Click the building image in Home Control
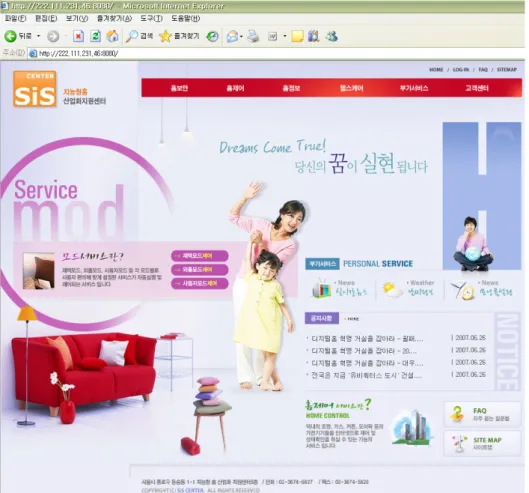Screen dimensions: 529x493 click(x=412, y=428)
